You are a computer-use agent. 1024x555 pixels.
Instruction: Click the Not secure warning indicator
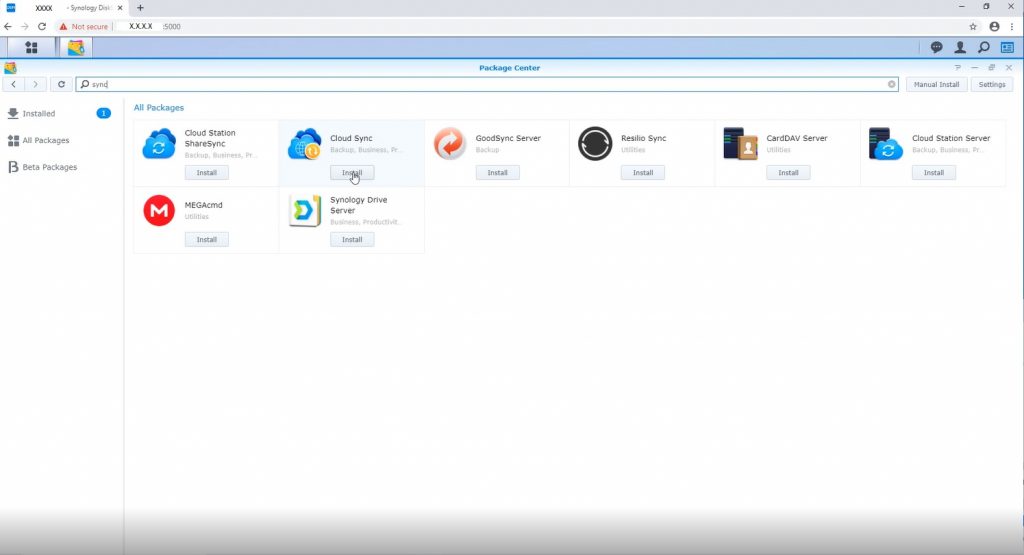[84, 27]
